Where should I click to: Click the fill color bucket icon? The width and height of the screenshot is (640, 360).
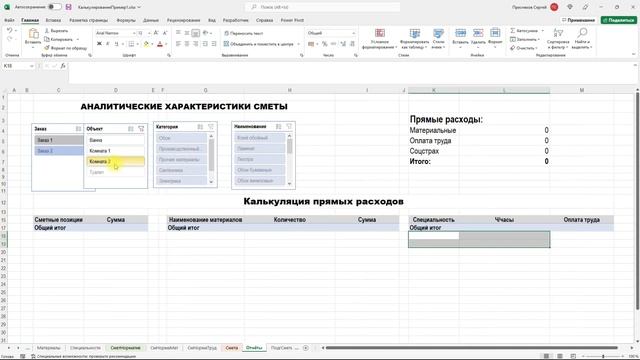[x=146, y=44]
